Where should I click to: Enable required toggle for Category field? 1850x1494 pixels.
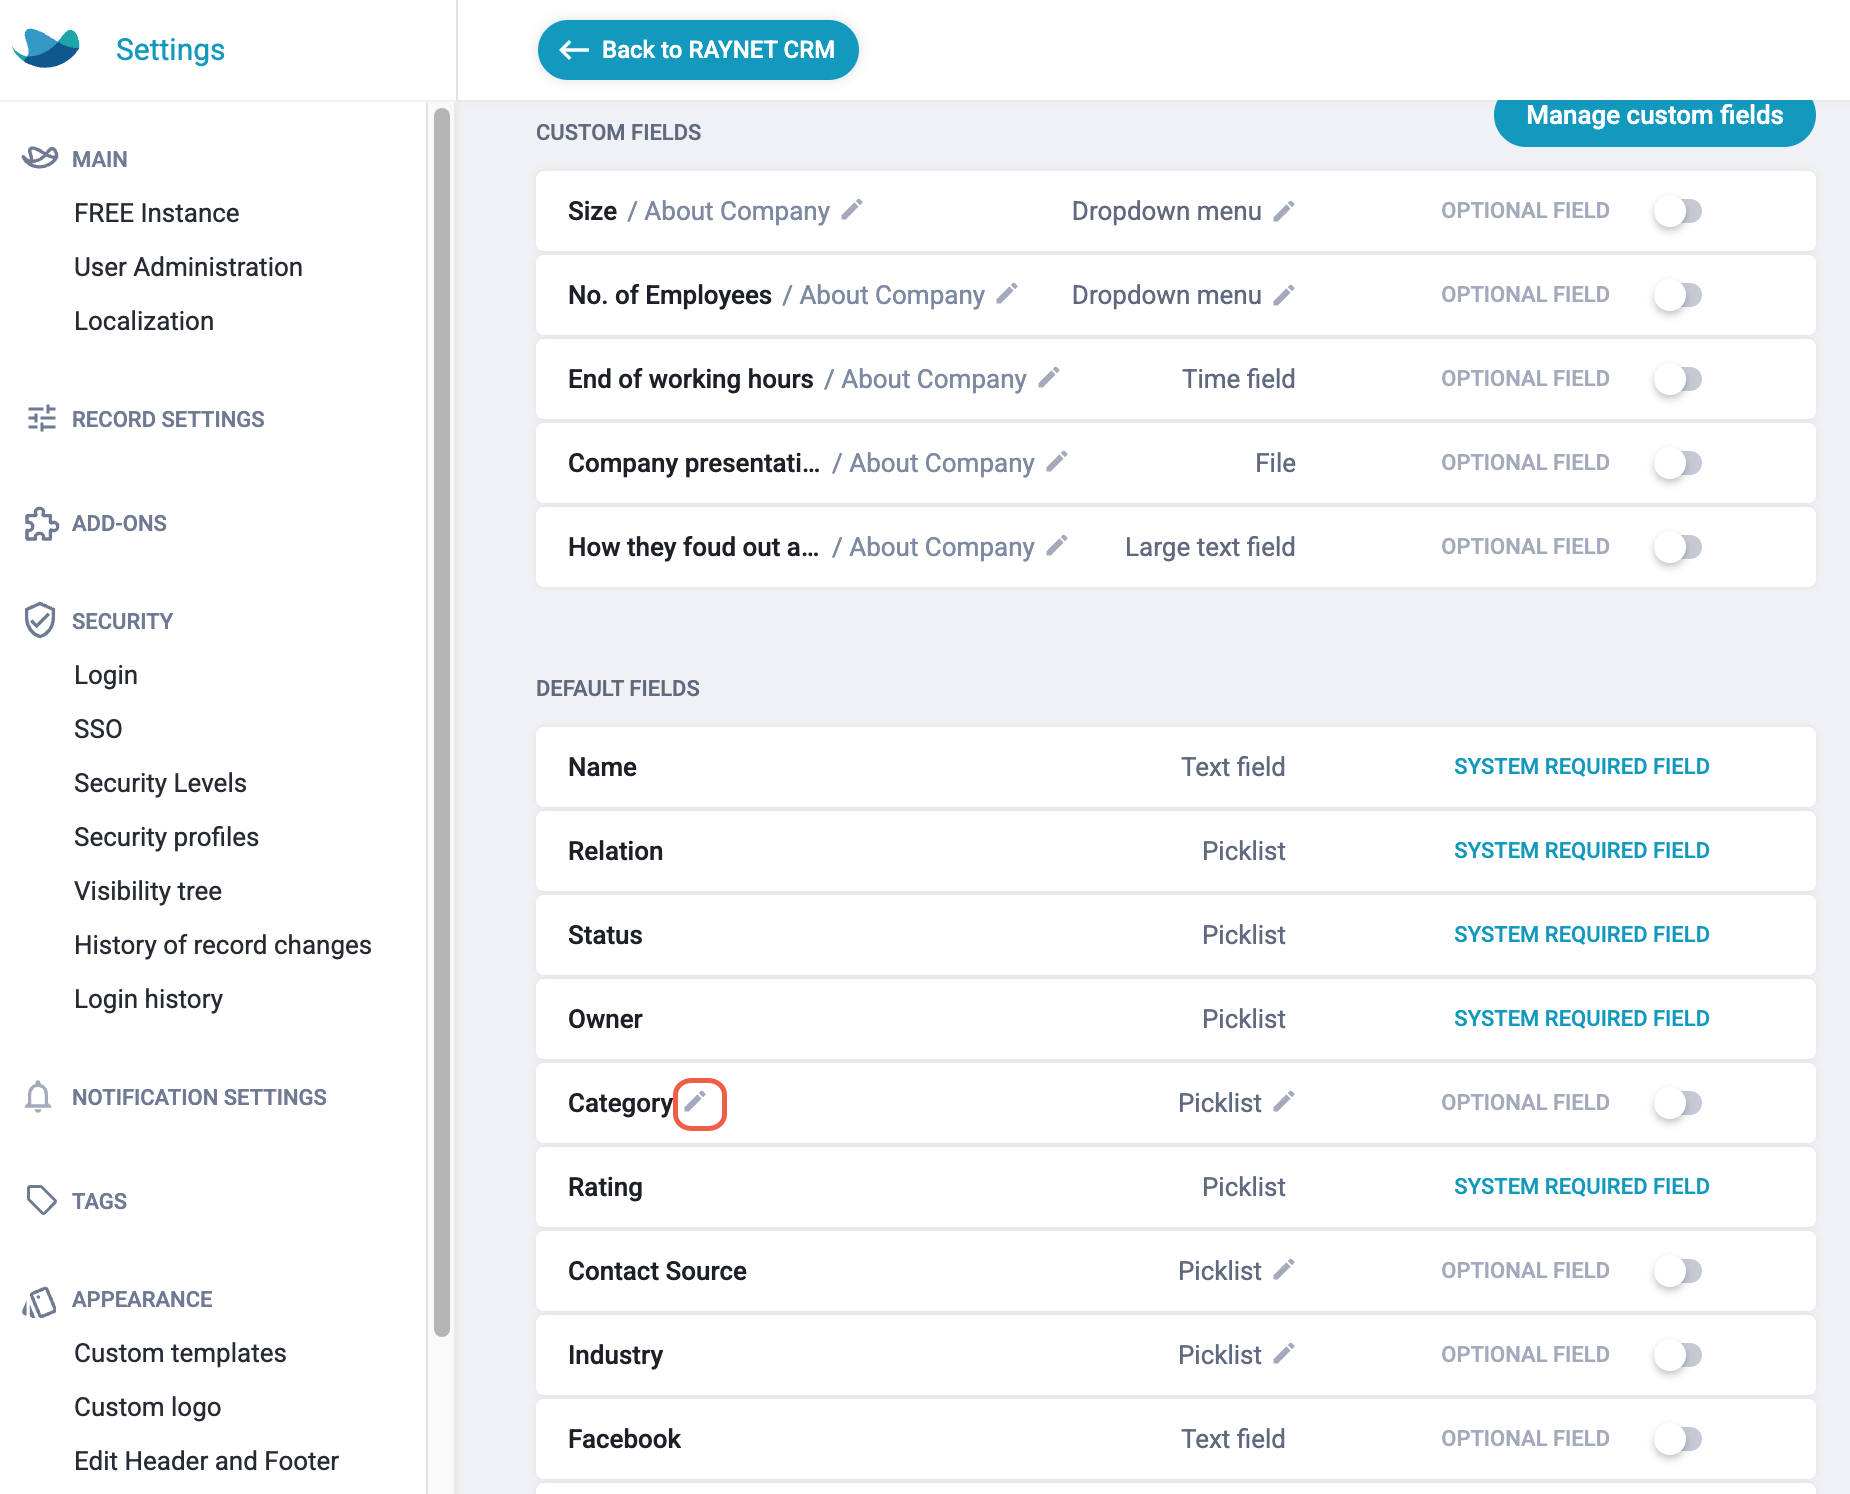click(x=1678, y=1103)
